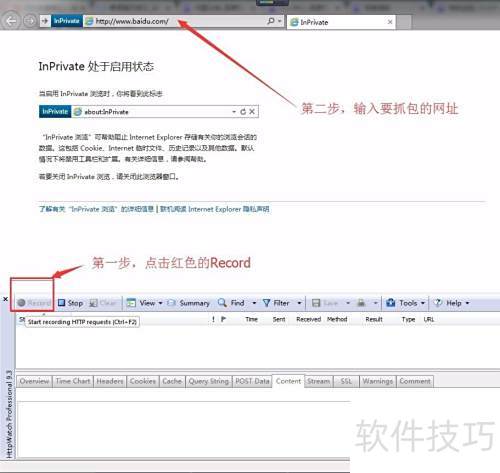Viewport: 500px width, 473px height.
Task: Click the Result column header
Action: (x=374, y=319)
